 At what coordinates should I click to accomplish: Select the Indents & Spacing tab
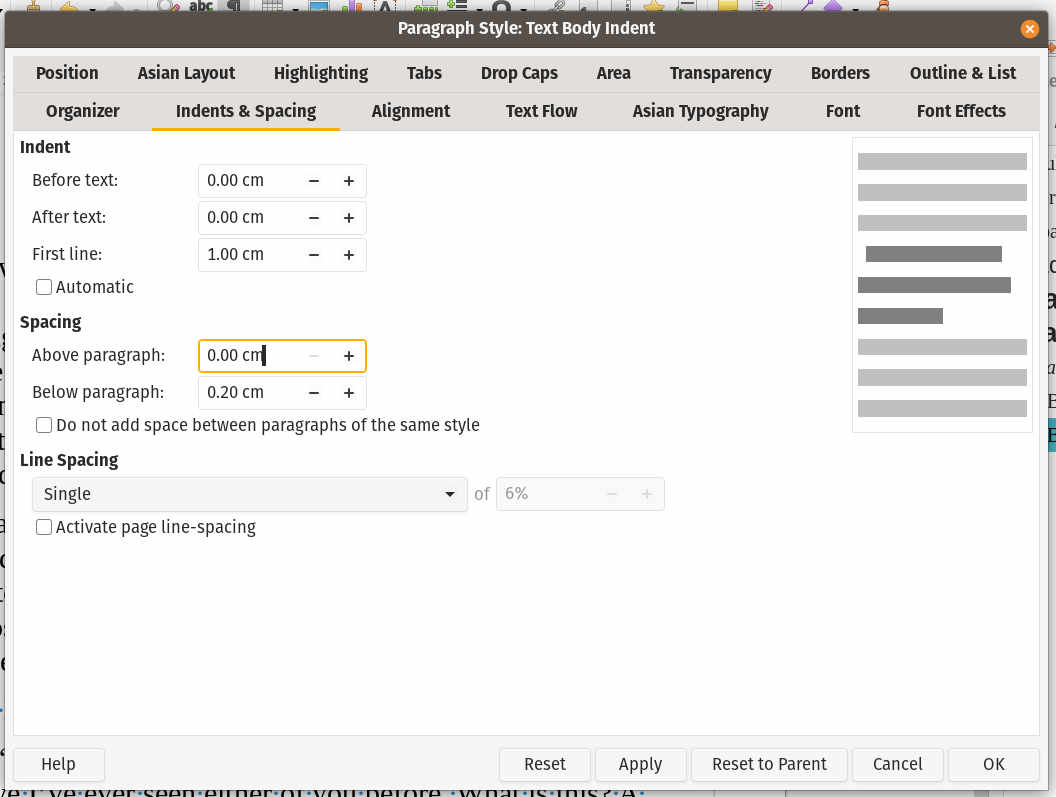pos(246,111)
